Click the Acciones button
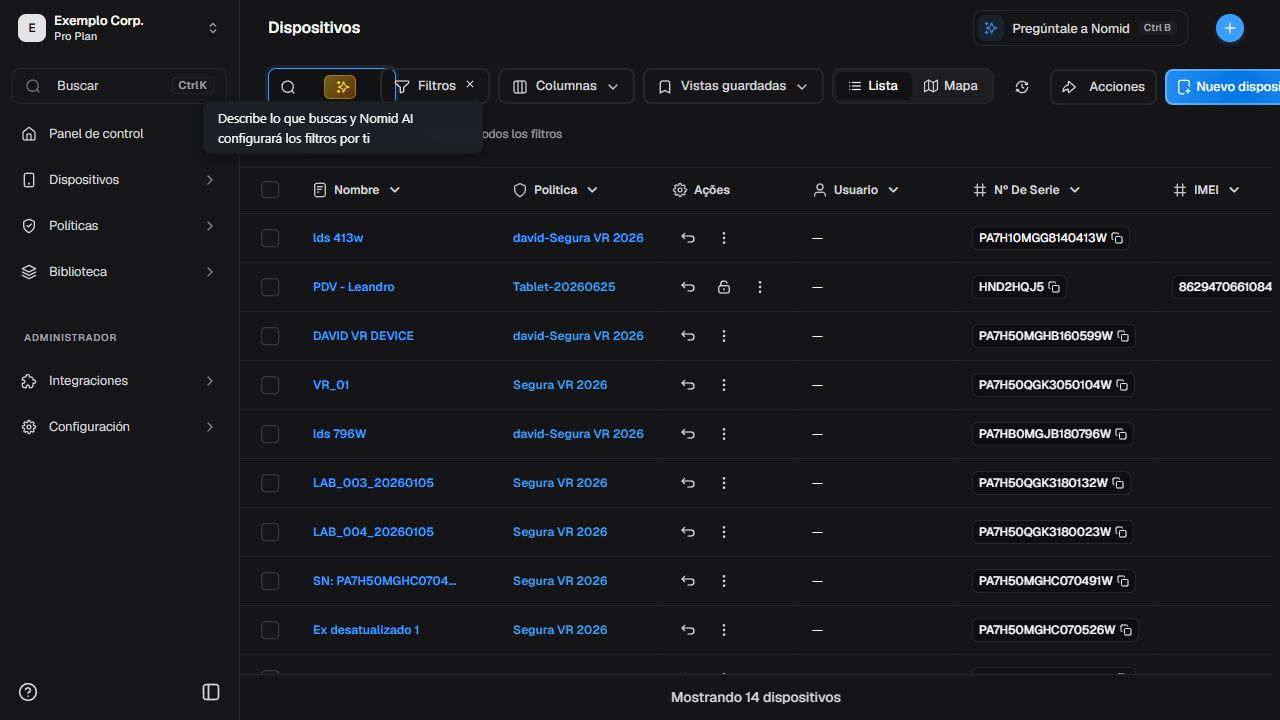The height and width of the screenshot is (720, 1280). pyautogui.click(x=1103, y=87)
